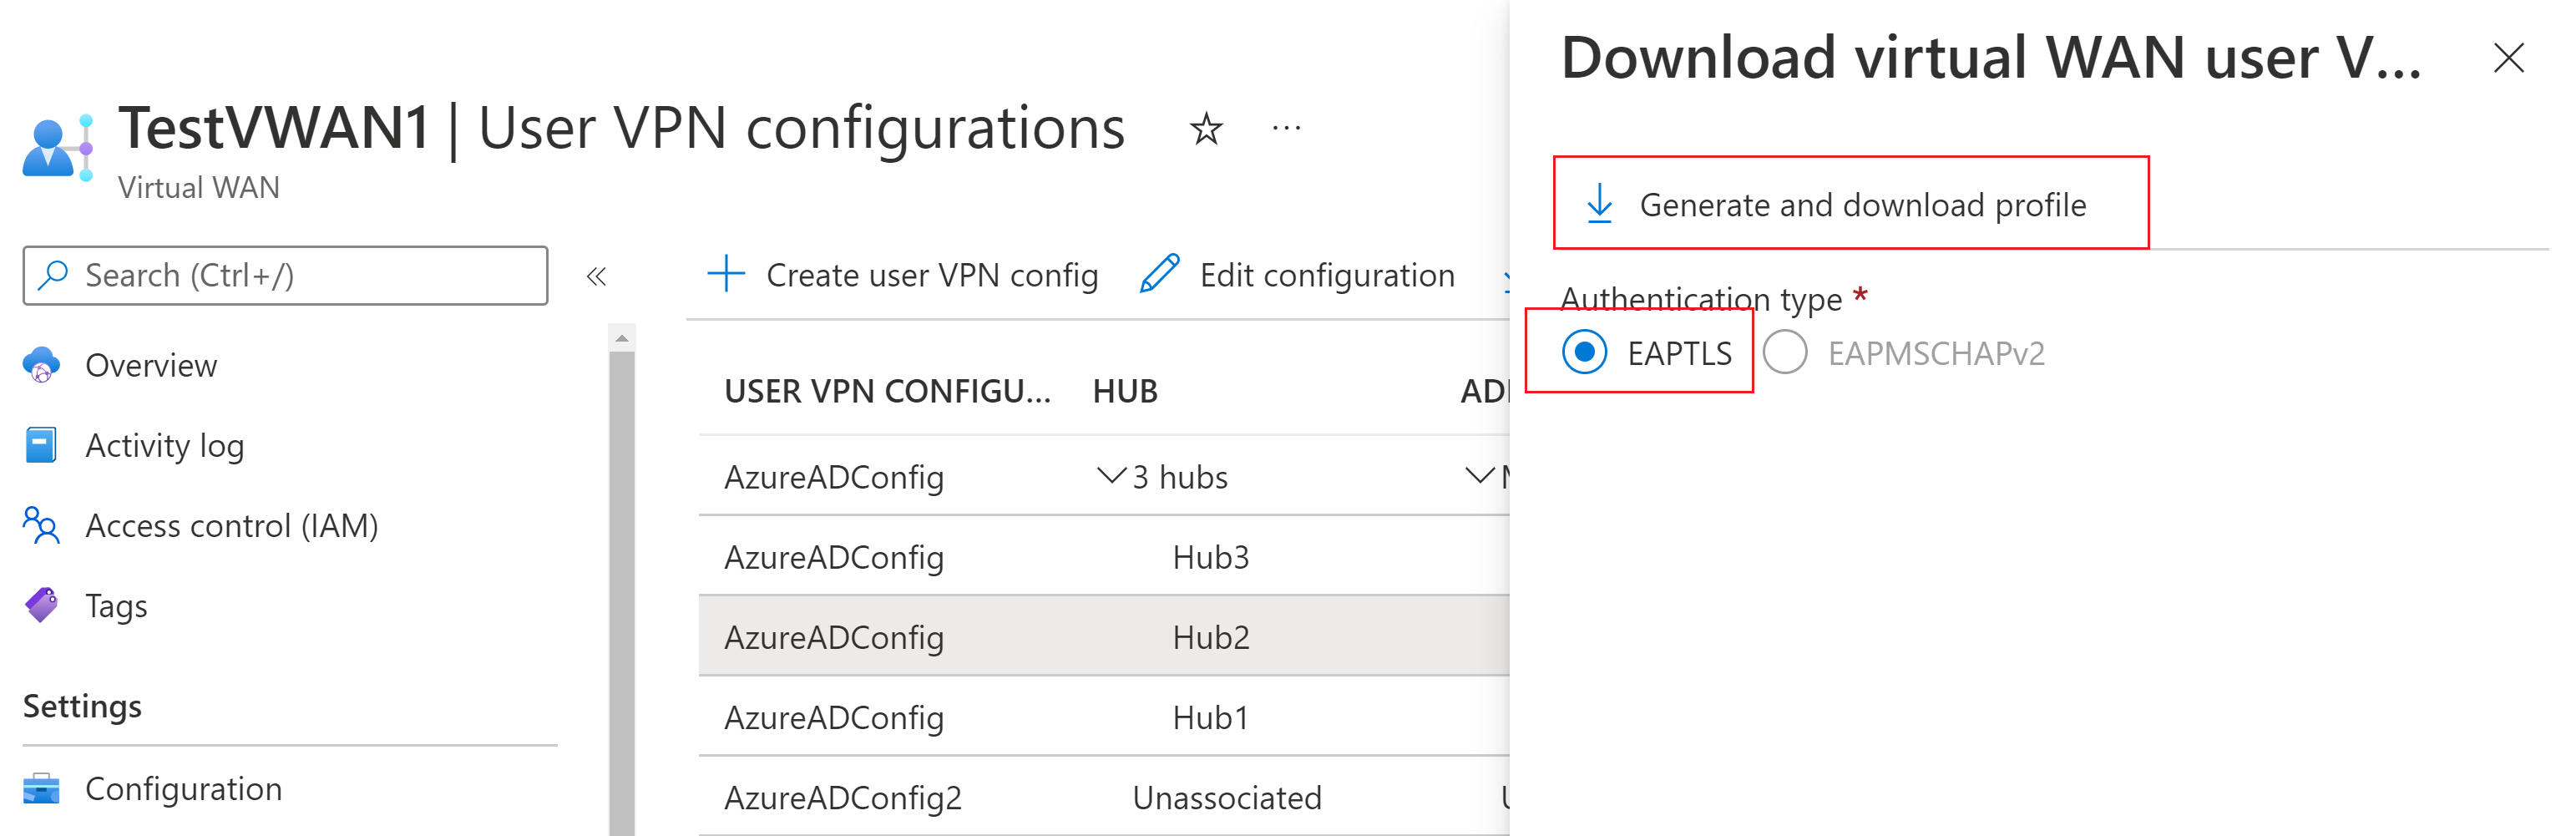
Task: Select the AzureADConfig2 Unassociated row
Action: pos(1100,798)
